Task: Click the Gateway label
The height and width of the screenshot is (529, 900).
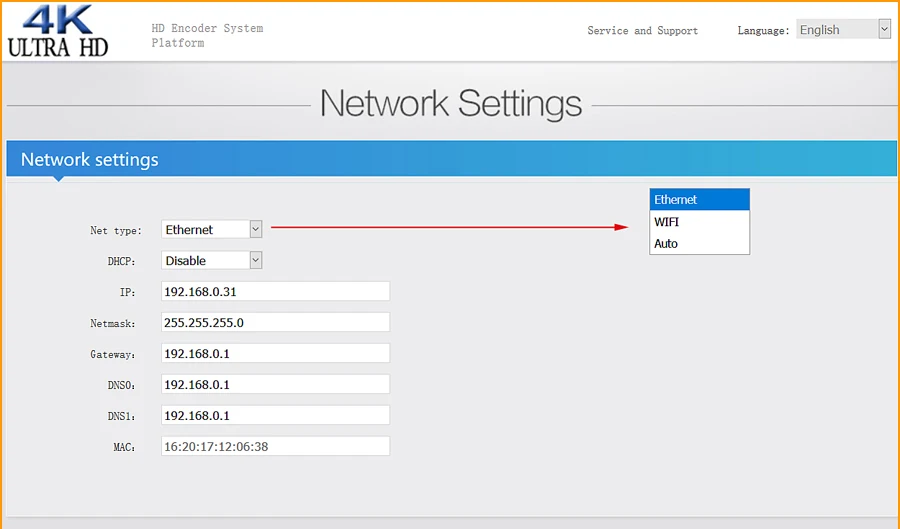Action: (112, 355)
